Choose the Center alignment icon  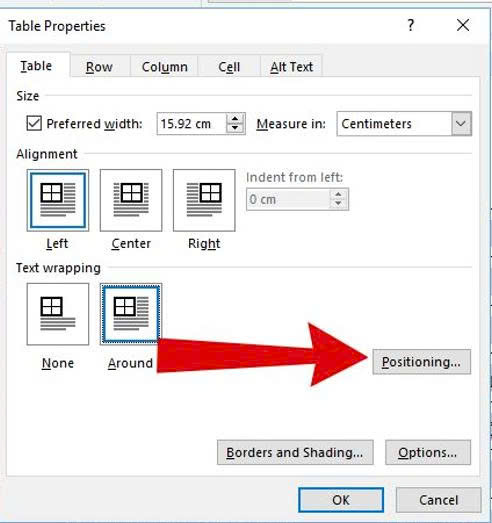[x=131, y=200]
